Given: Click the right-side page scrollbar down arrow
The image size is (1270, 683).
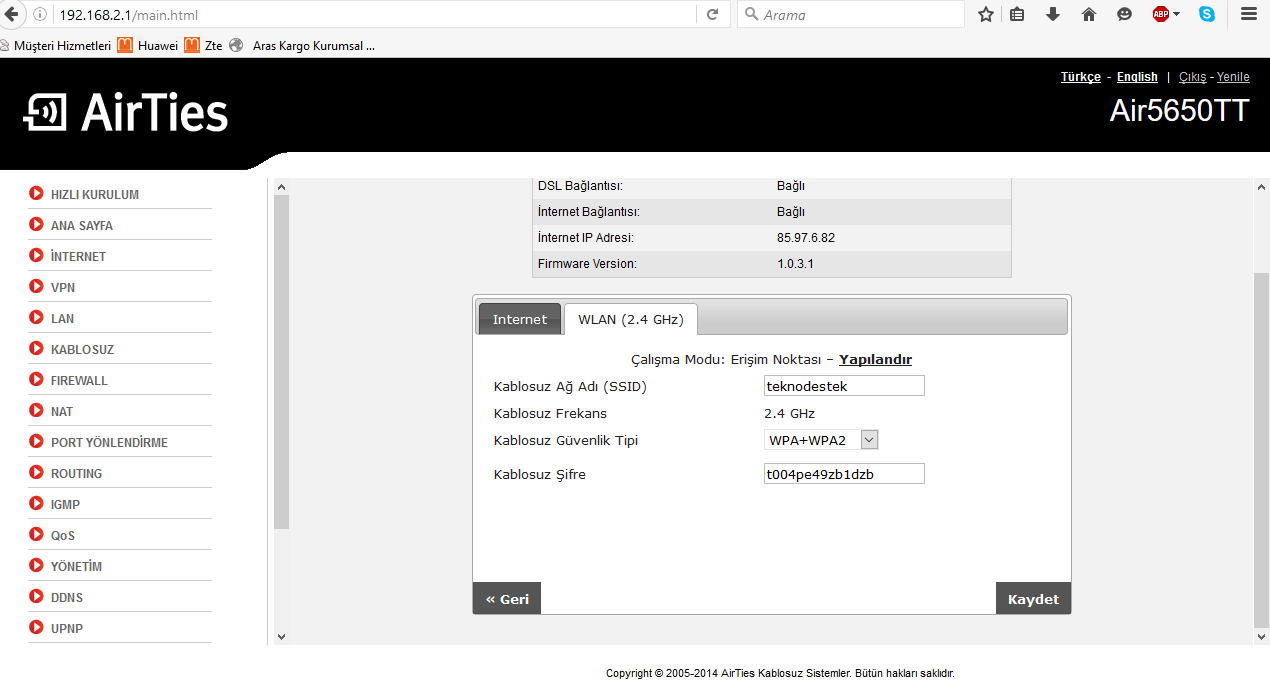Looking at the screenshot, I should 1261,636.
